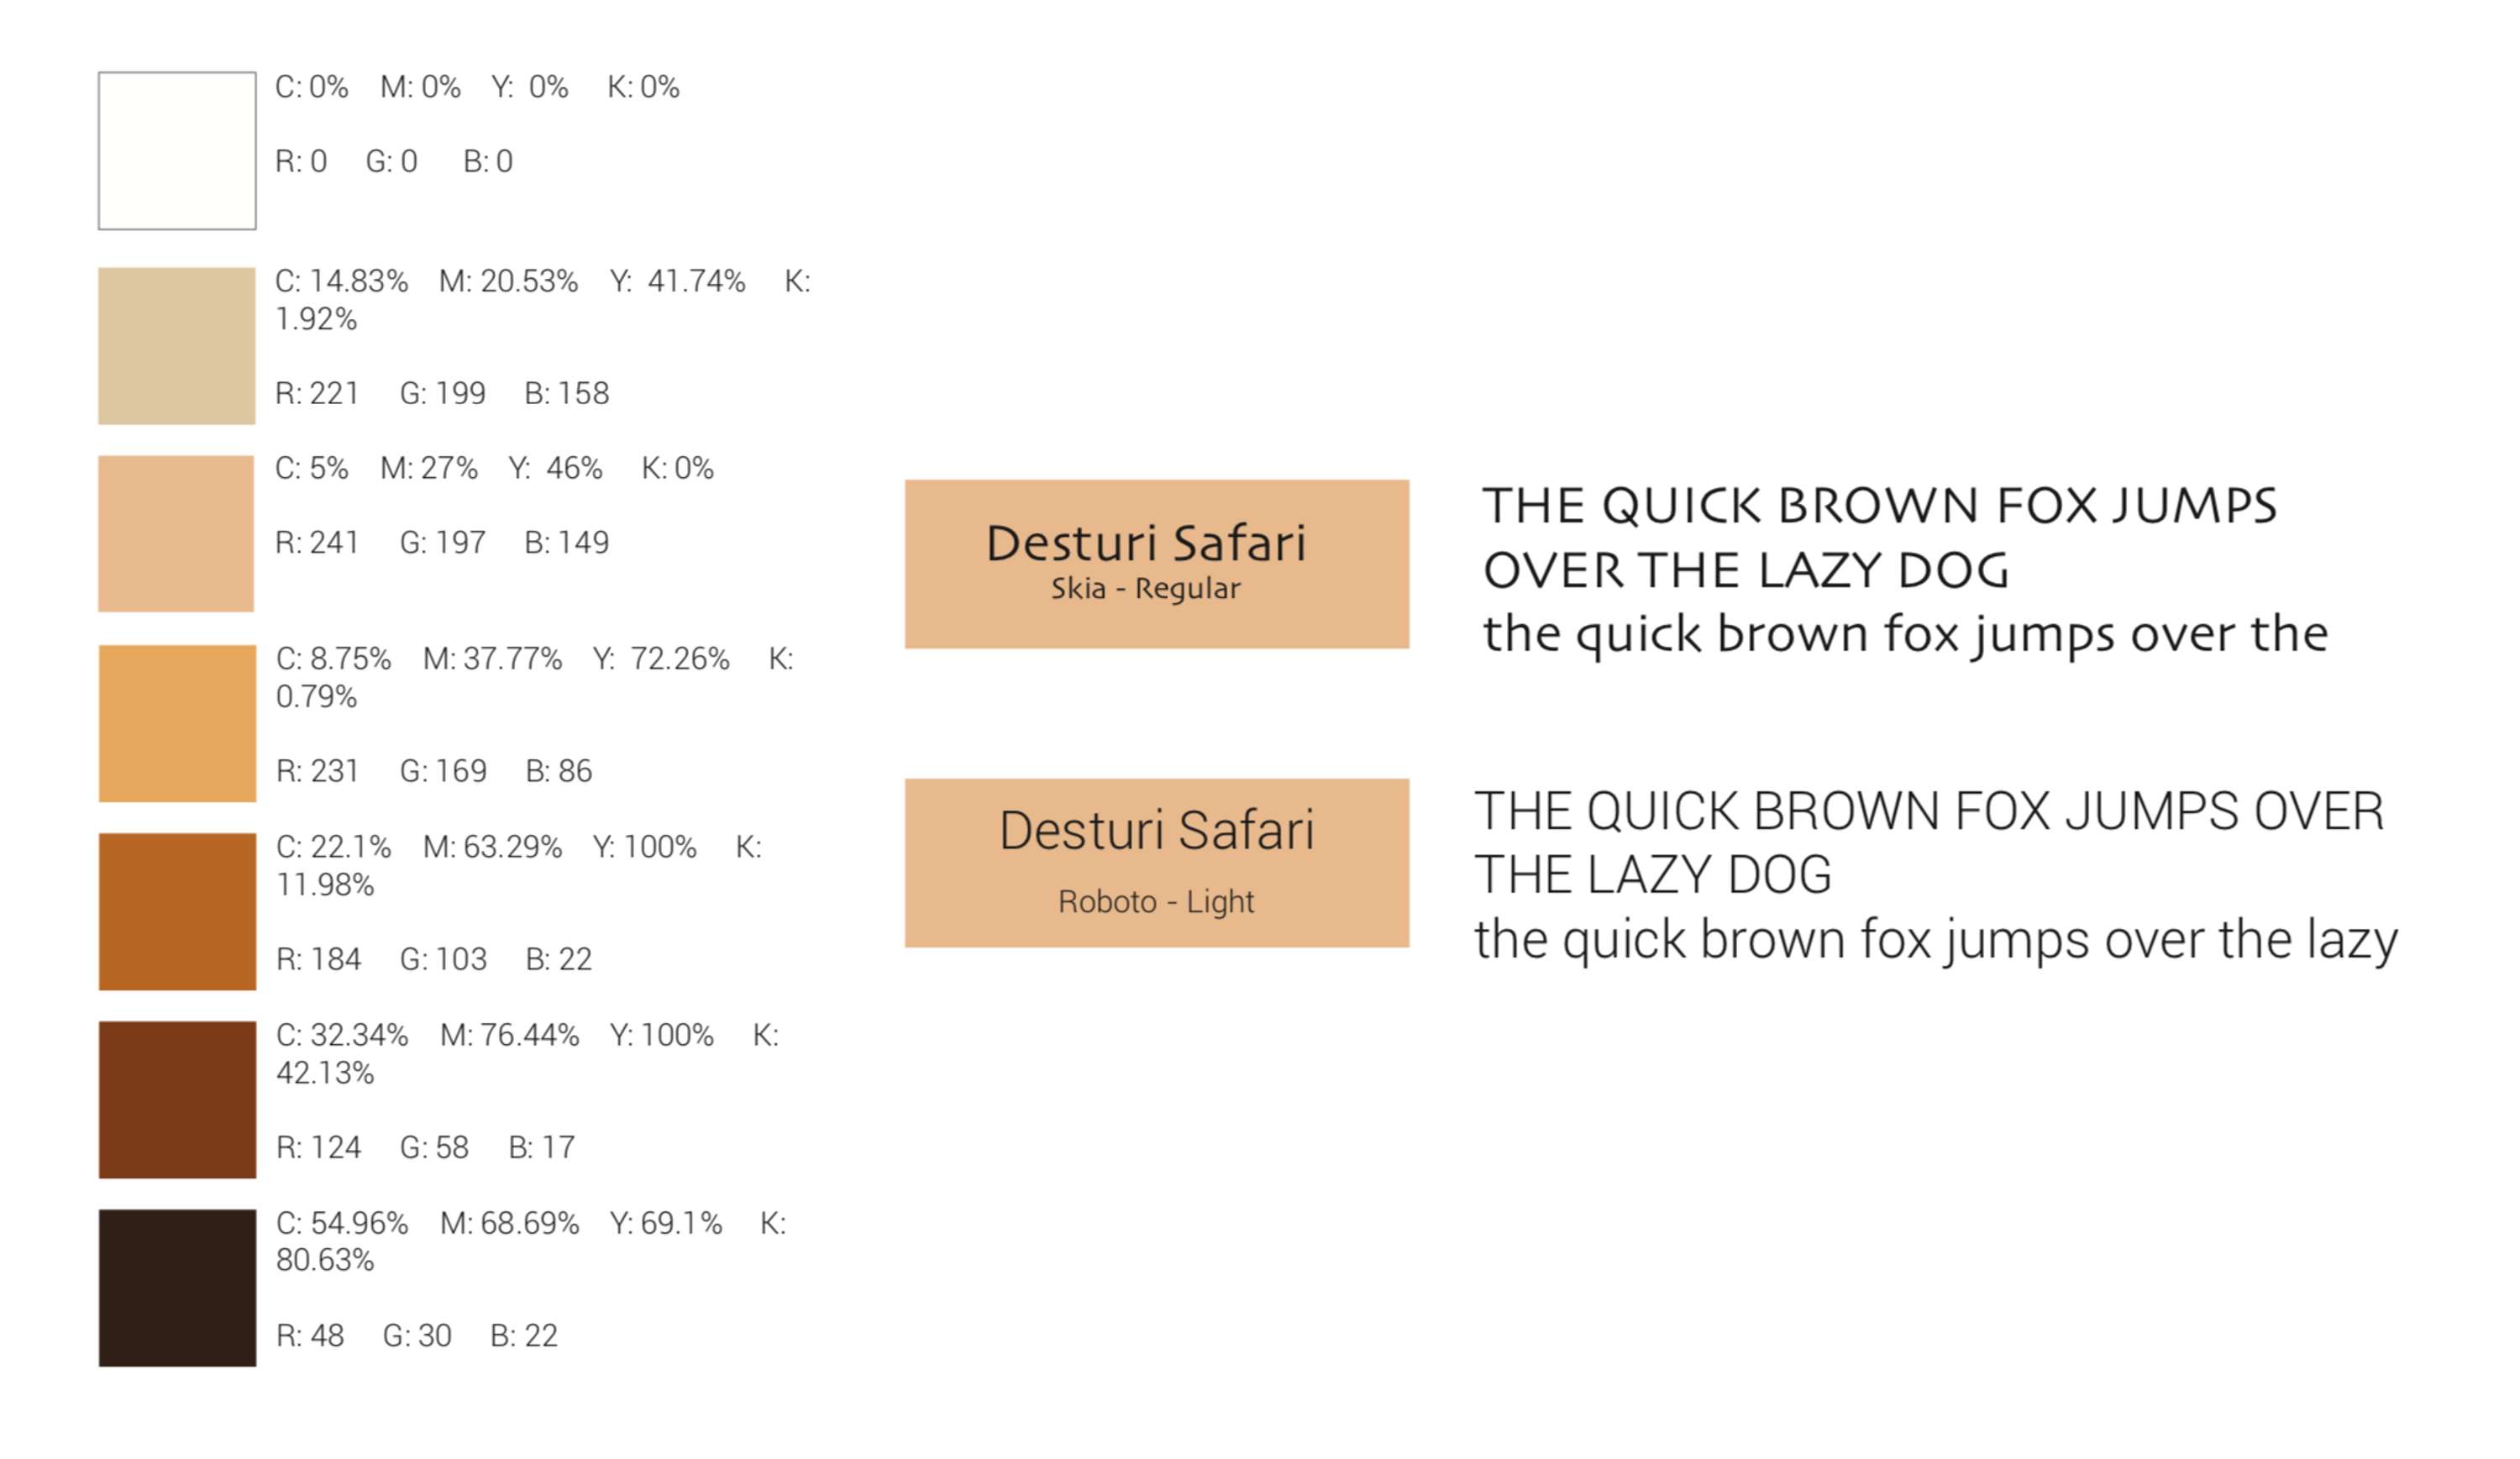Choose the orange R:231 G:169 swatch
This screenshot has height=1459, width=2520.
point(177,724)
